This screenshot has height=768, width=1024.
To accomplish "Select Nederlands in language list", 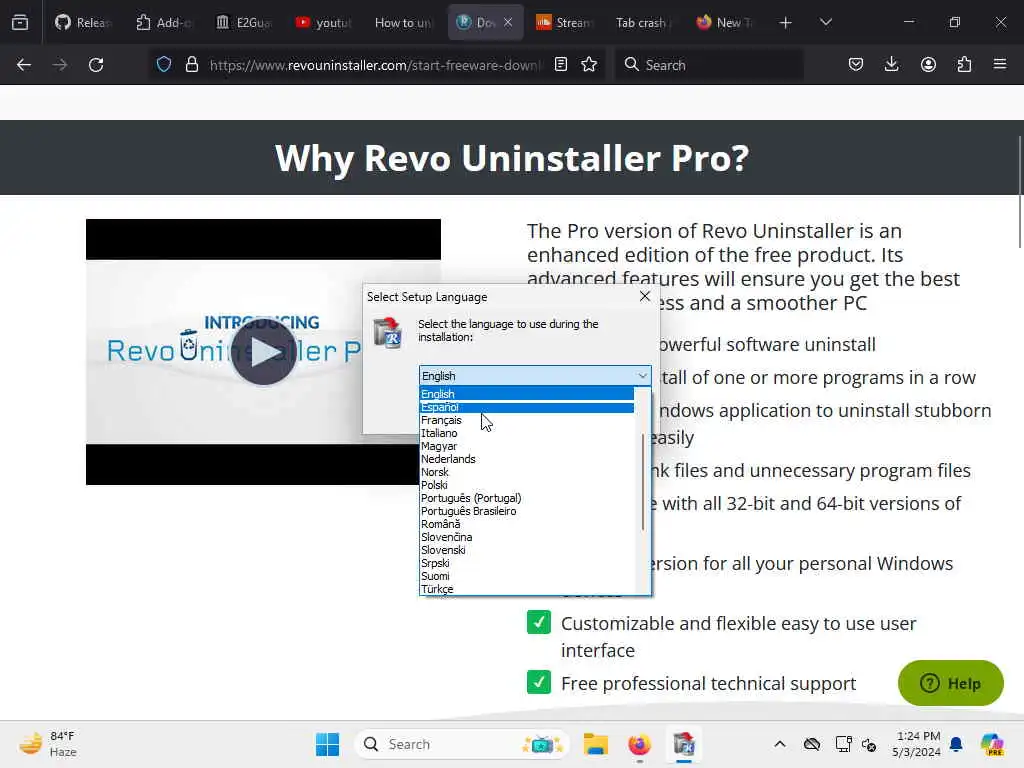I will tap(527, 459).
